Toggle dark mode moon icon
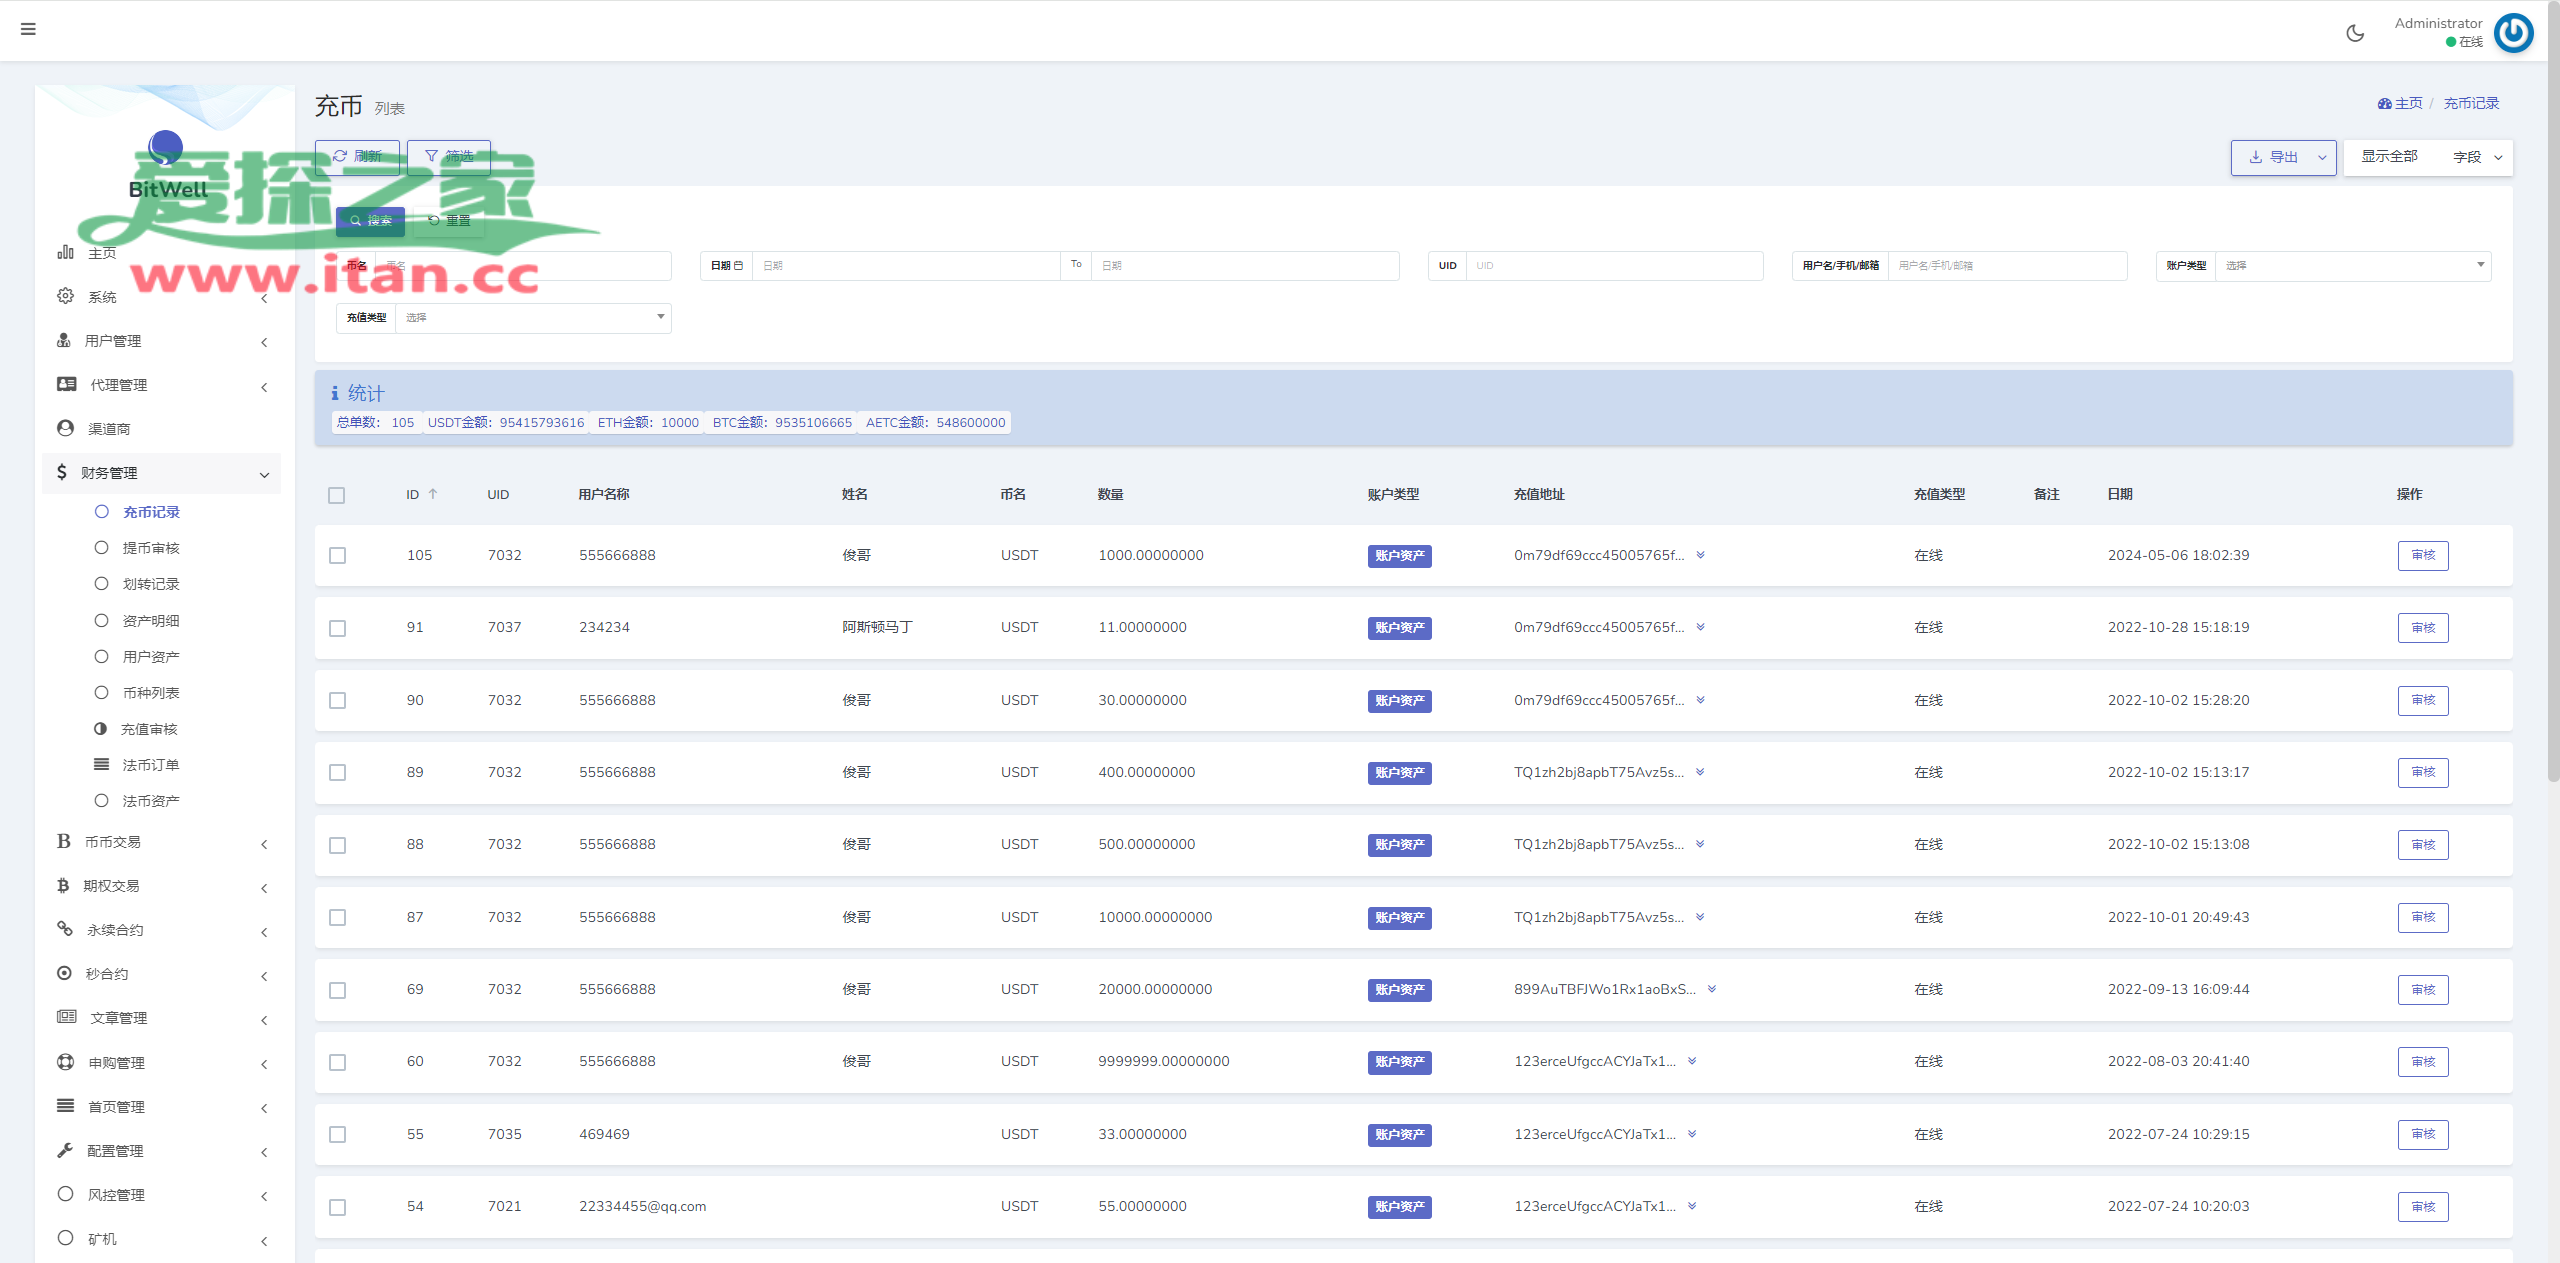2560x1263 pixels. pos(2355,33)
